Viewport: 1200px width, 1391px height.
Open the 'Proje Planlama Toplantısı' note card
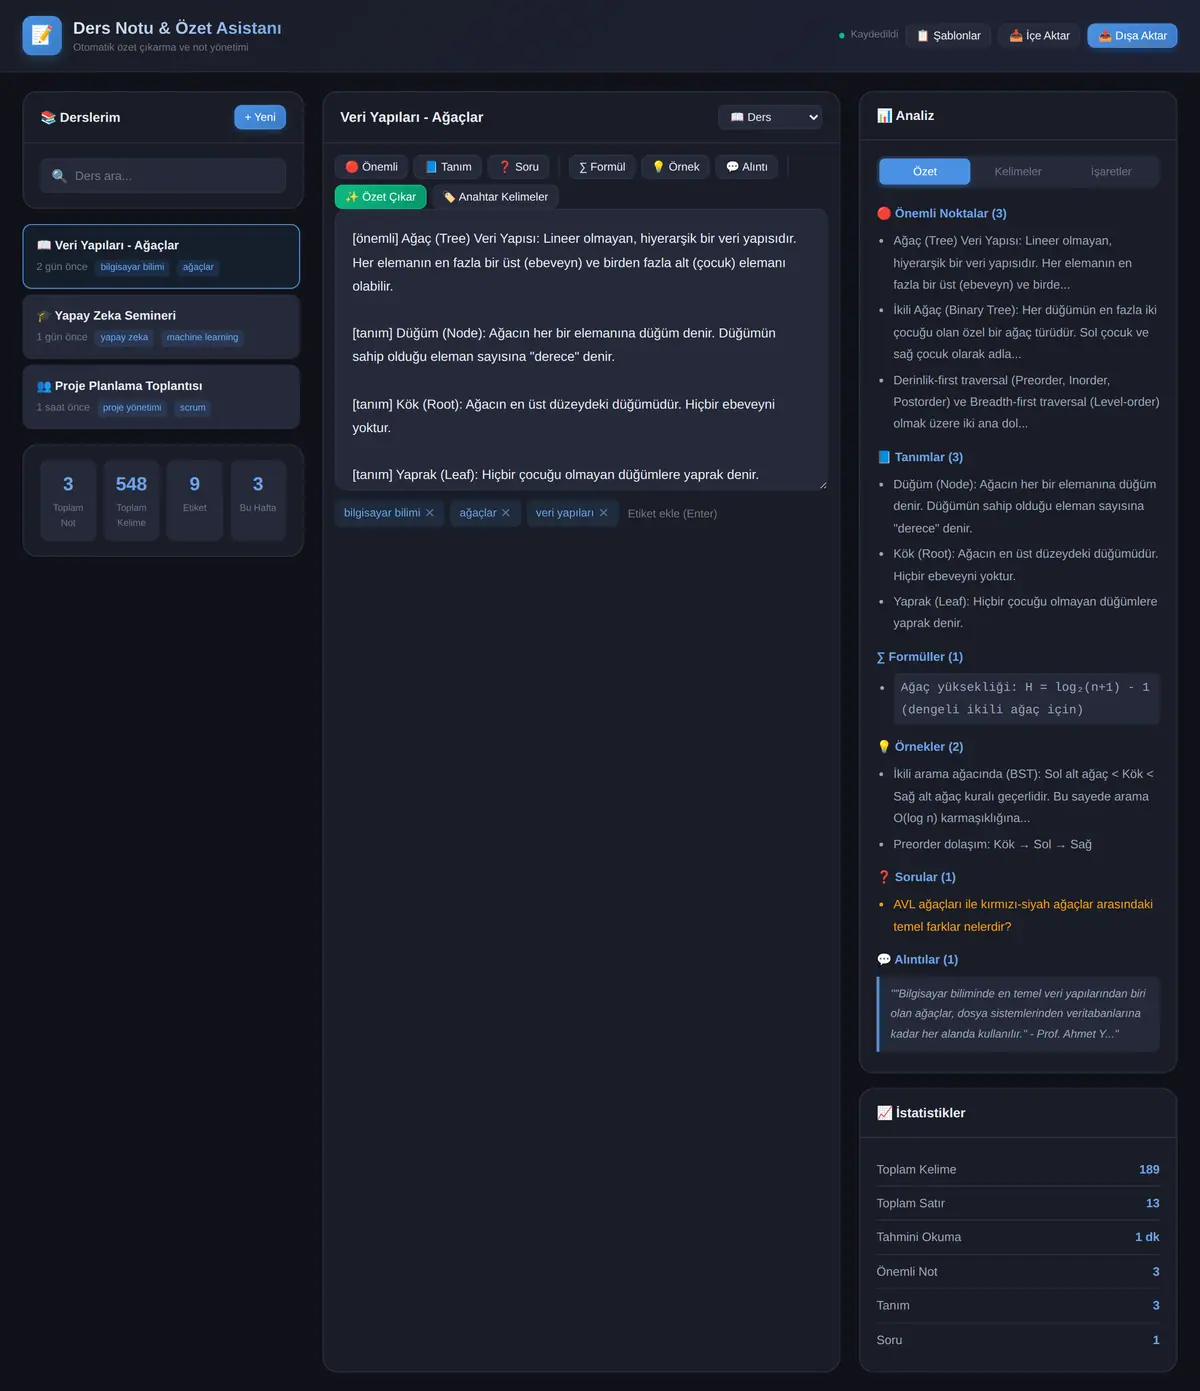point(161,396)
